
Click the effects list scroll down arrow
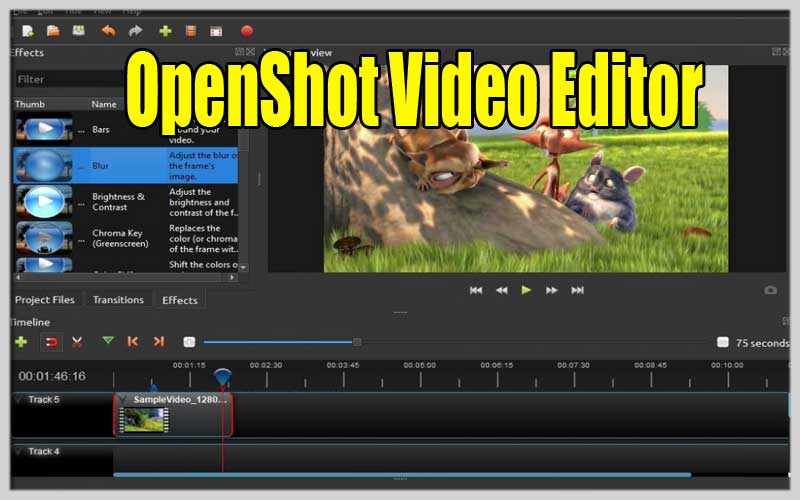(x=243, y=267)
